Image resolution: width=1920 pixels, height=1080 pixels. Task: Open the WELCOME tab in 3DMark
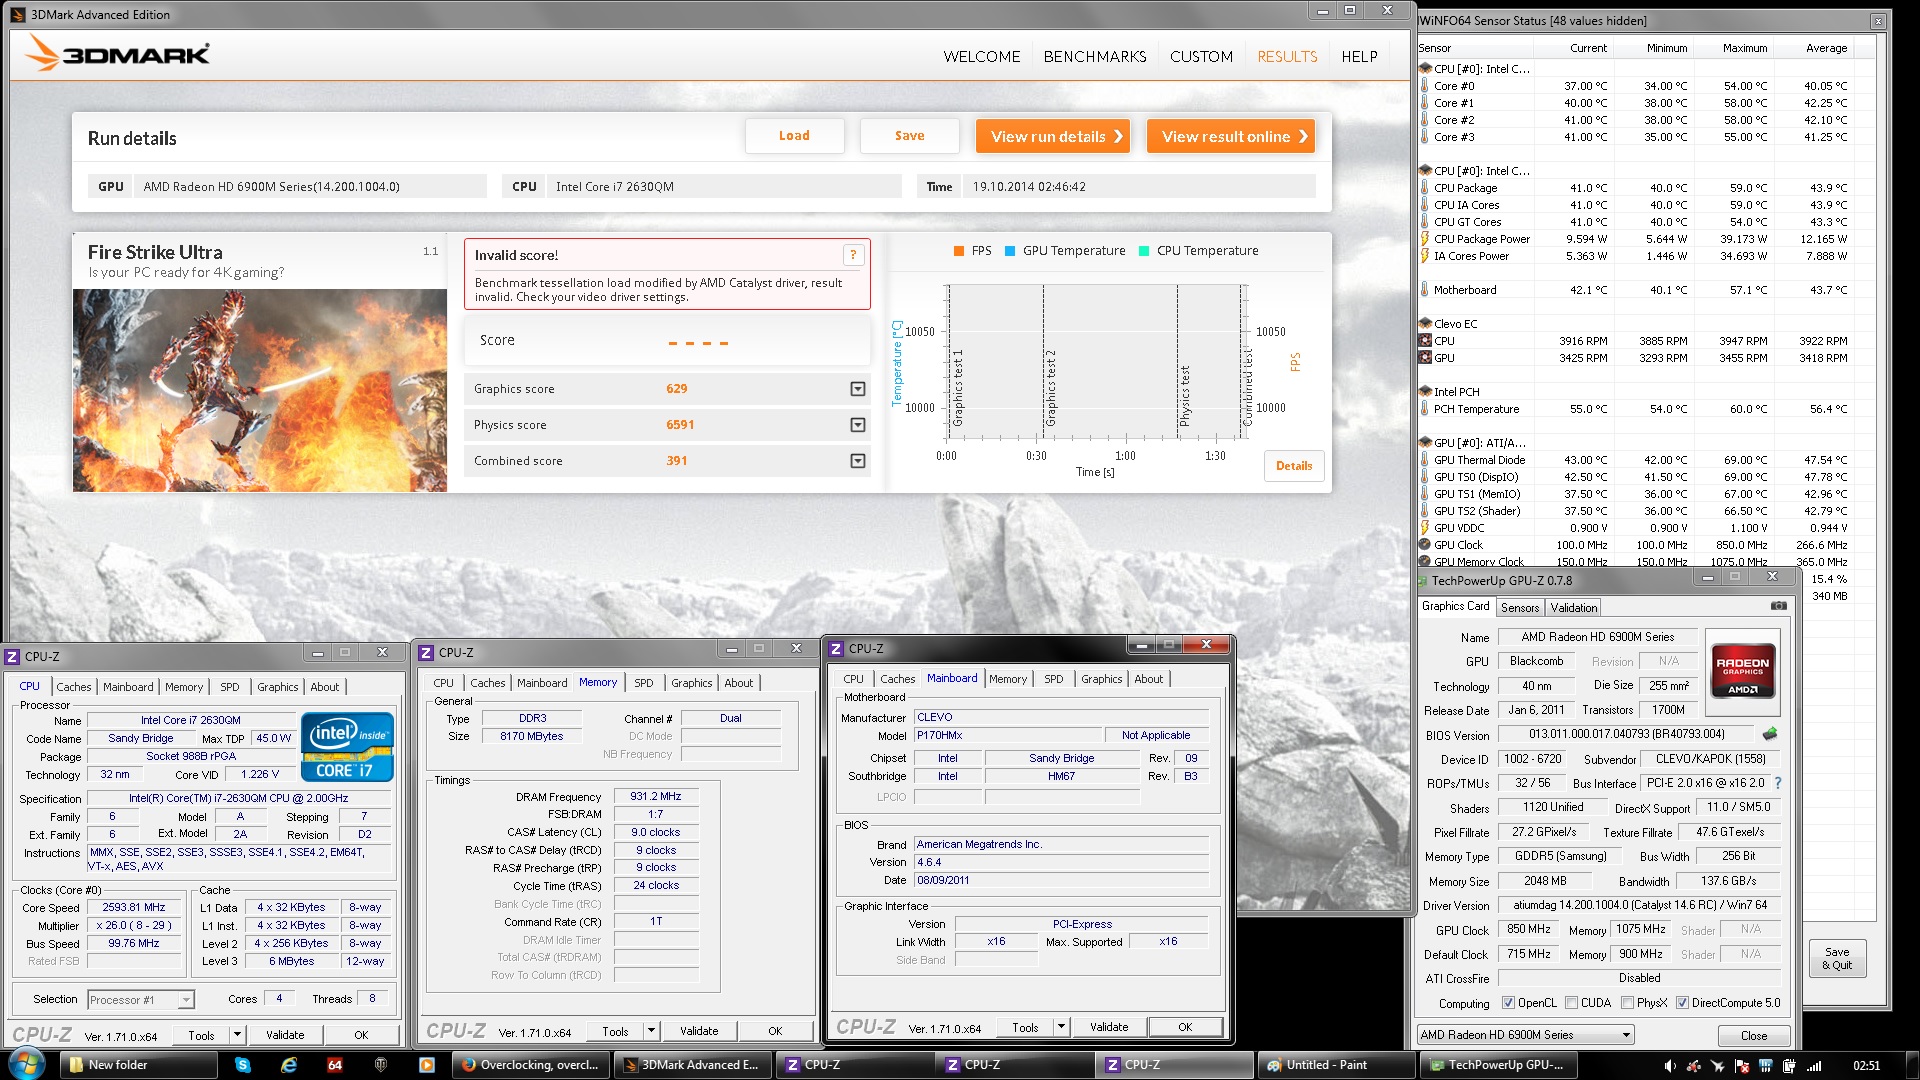(x=981, y=57)
